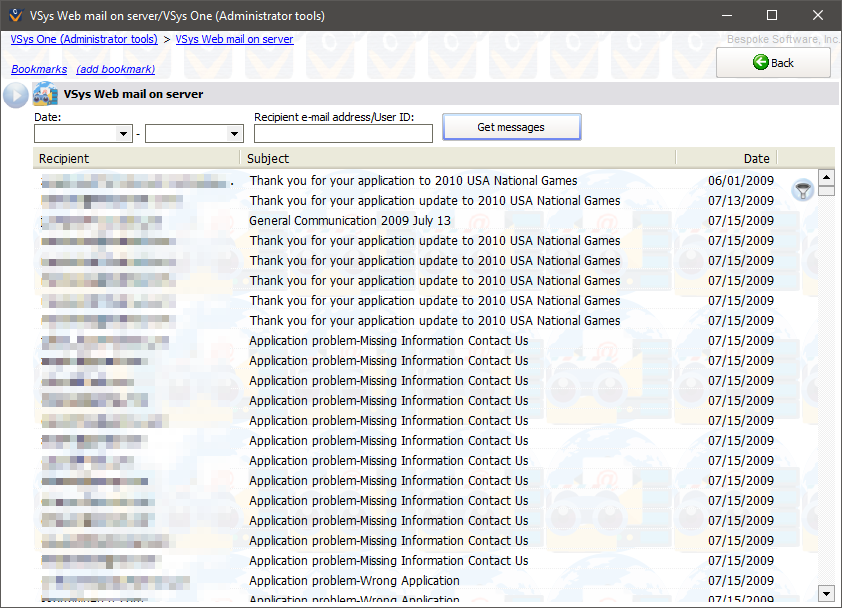This screenshot has width=842, height=608.
Task: Sort by the Recipient column header
Action: 136,158
